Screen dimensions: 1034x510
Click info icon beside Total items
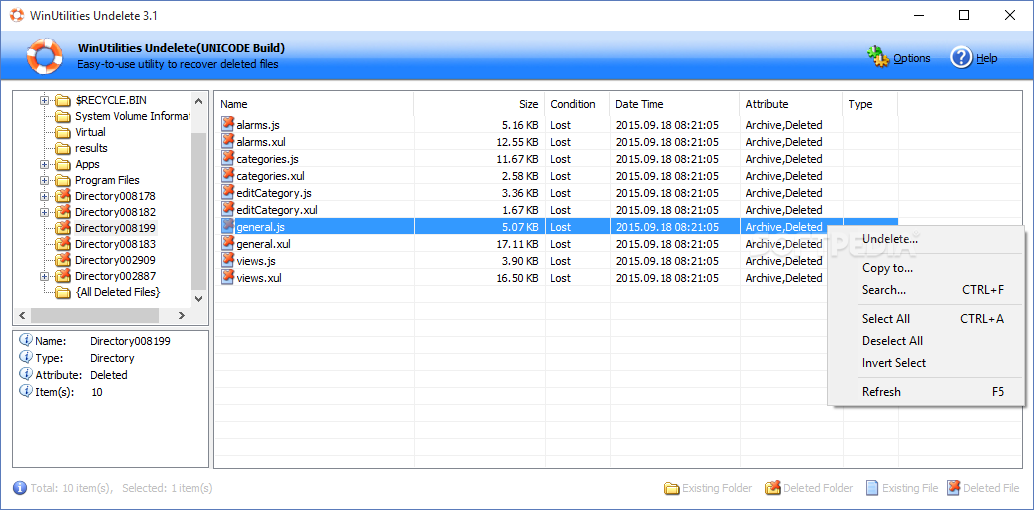click(20, 488)
